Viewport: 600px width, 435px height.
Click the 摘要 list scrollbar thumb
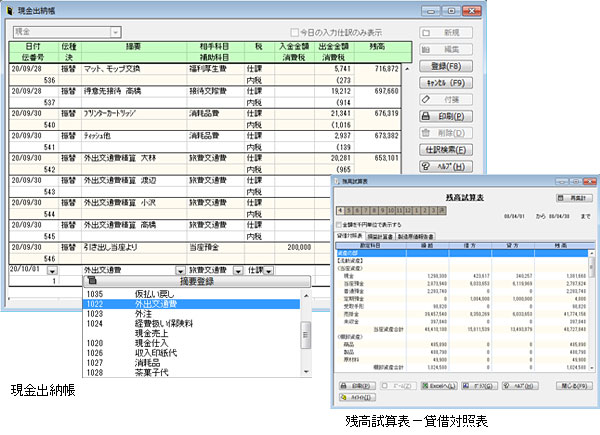point(306,335)
